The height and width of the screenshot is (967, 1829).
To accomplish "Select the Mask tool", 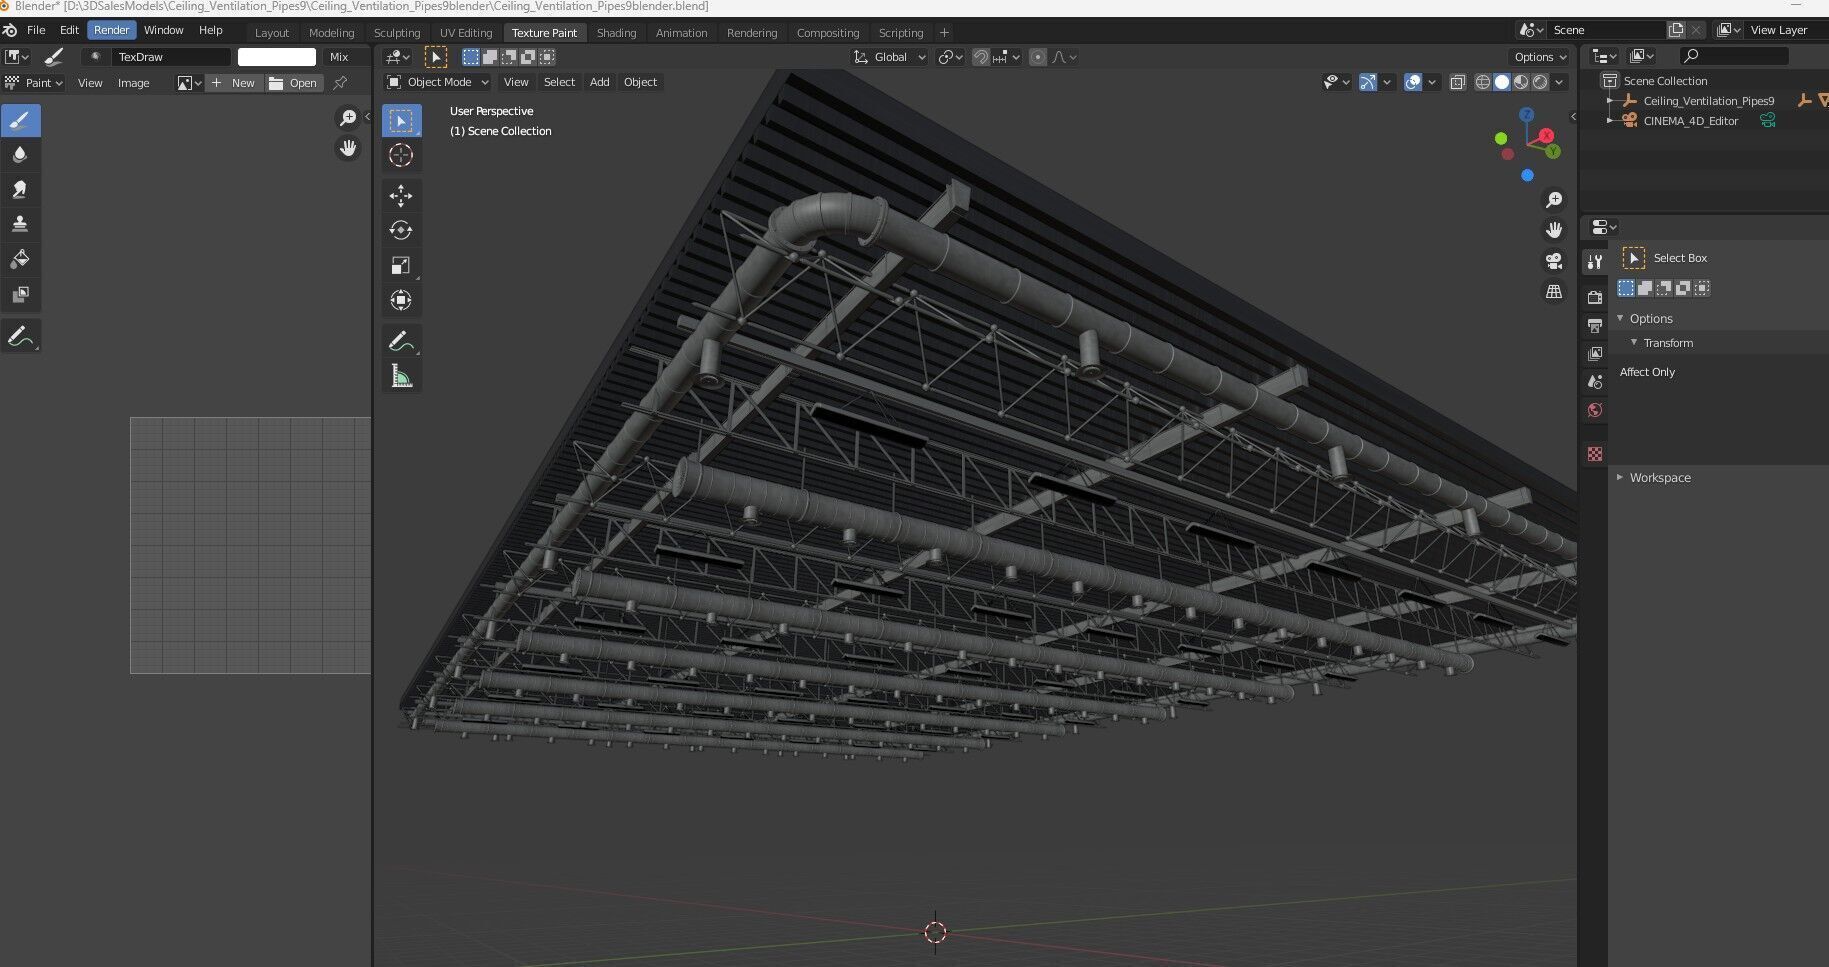I will 20,295.
